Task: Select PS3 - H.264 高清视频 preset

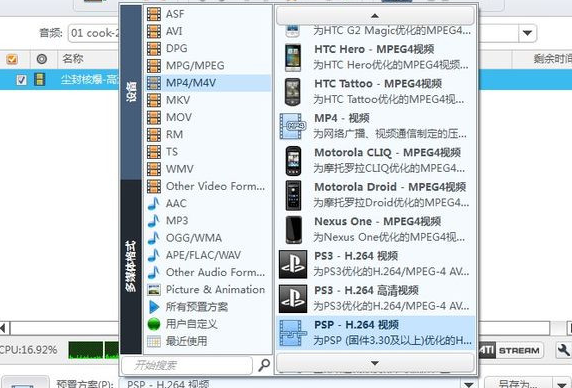Action: click(x=376, y=299)
